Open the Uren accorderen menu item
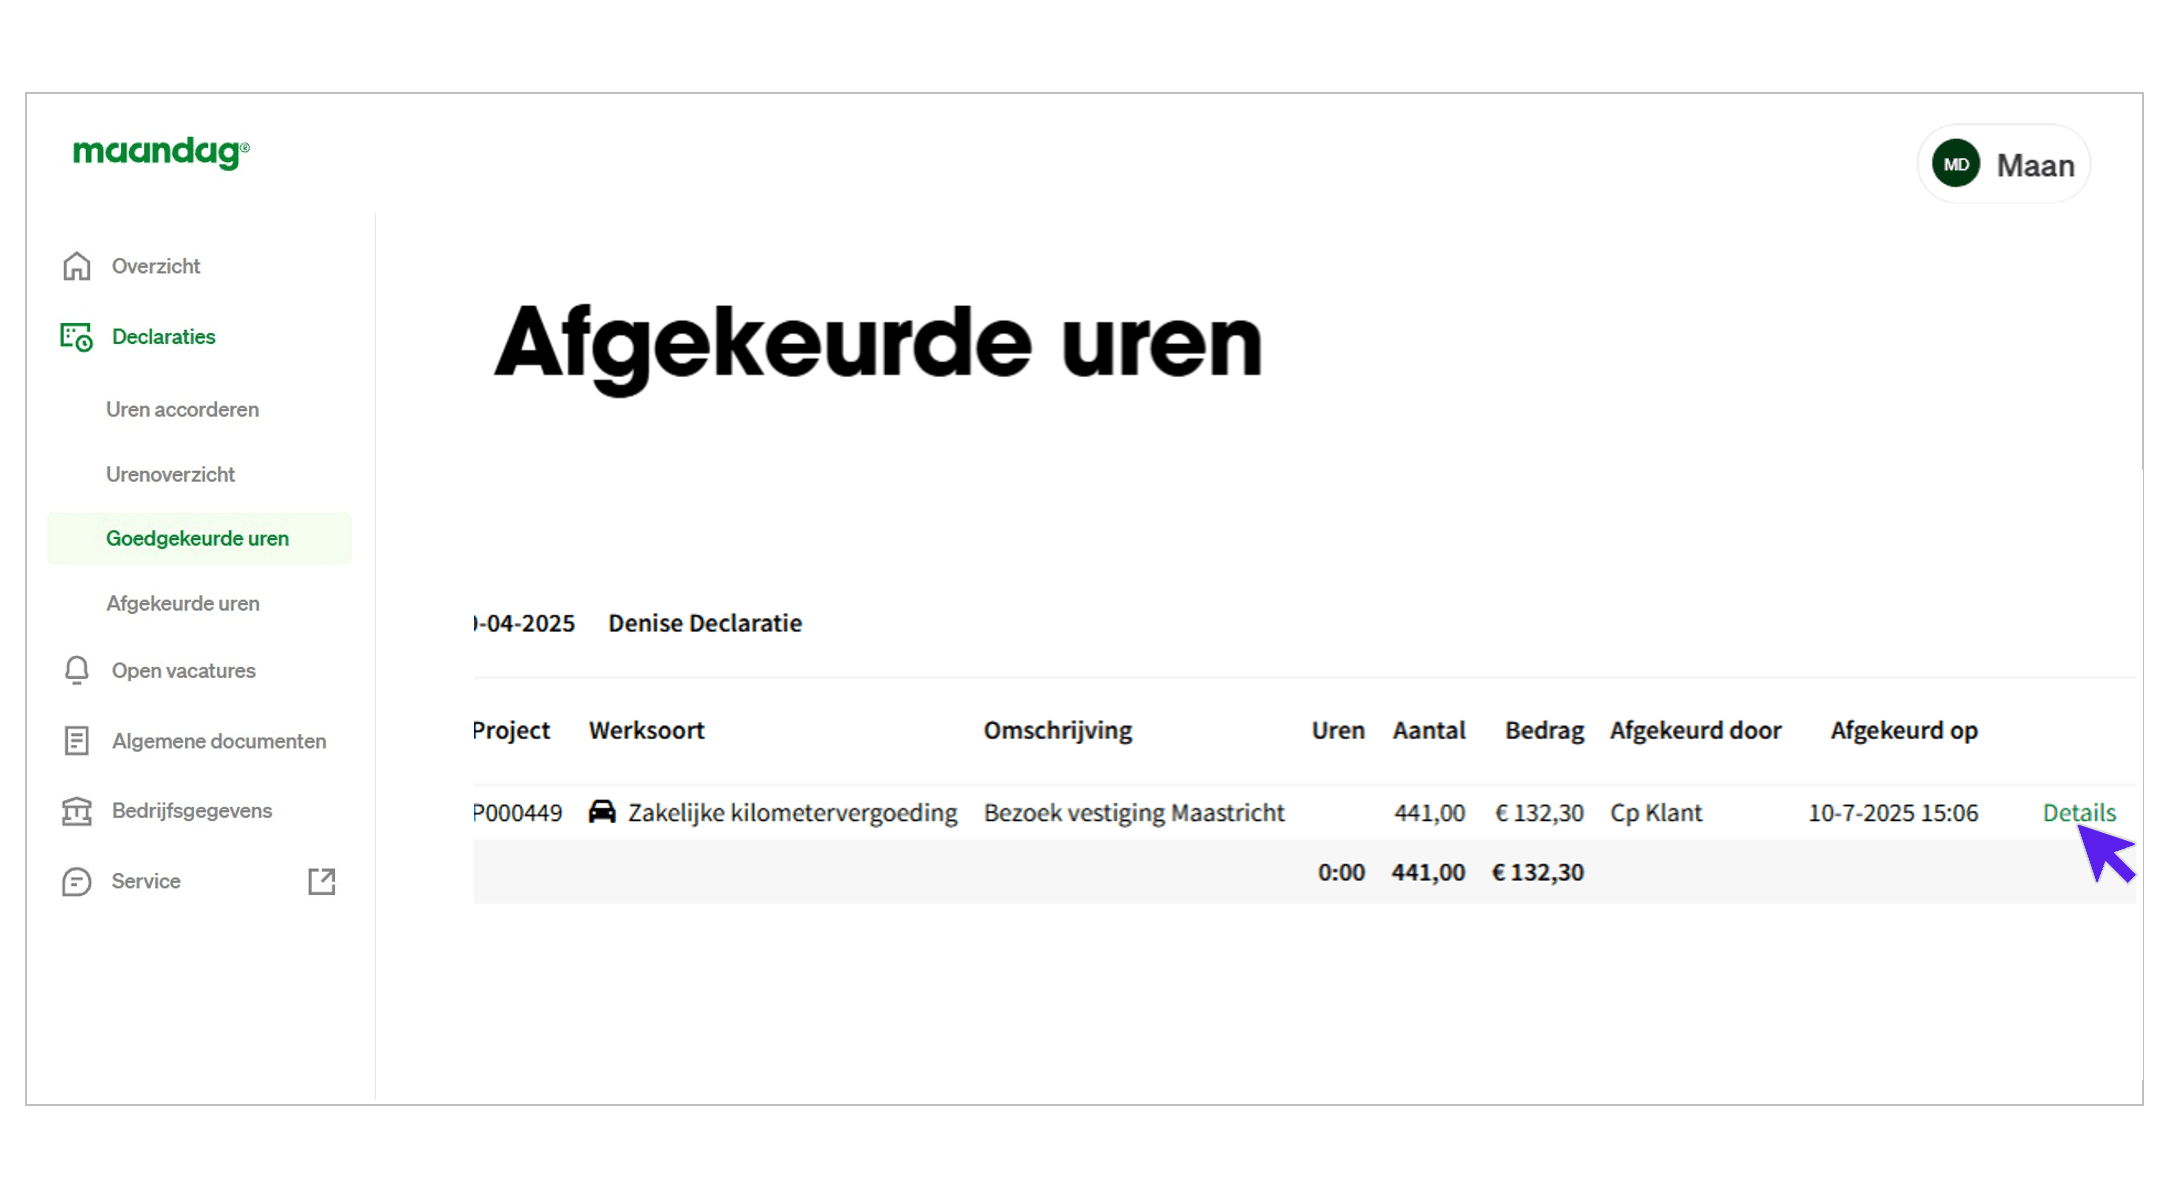 (x=182, y=409)
